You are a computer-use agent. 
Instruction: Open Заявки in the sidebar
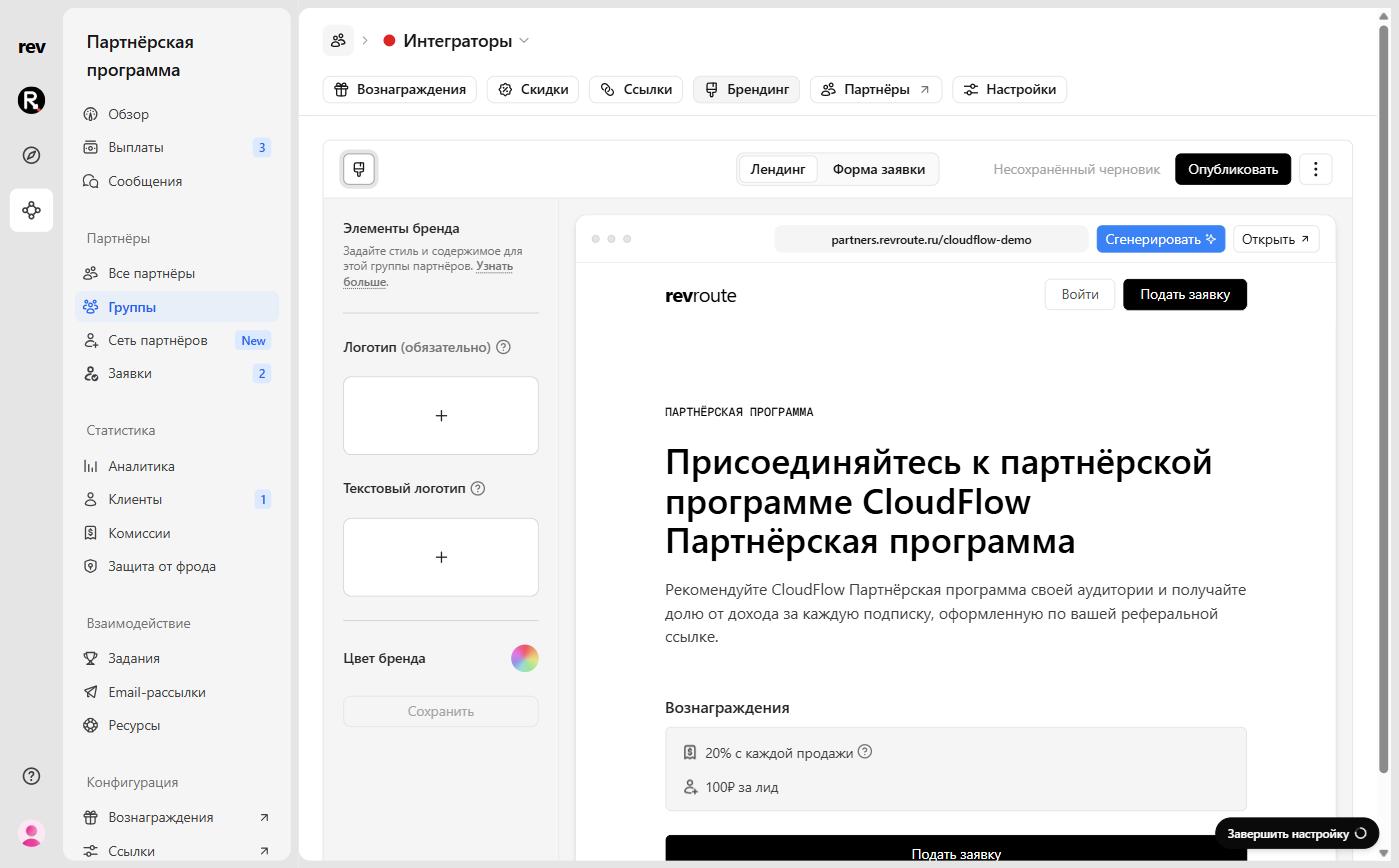(x=177, y=373)
